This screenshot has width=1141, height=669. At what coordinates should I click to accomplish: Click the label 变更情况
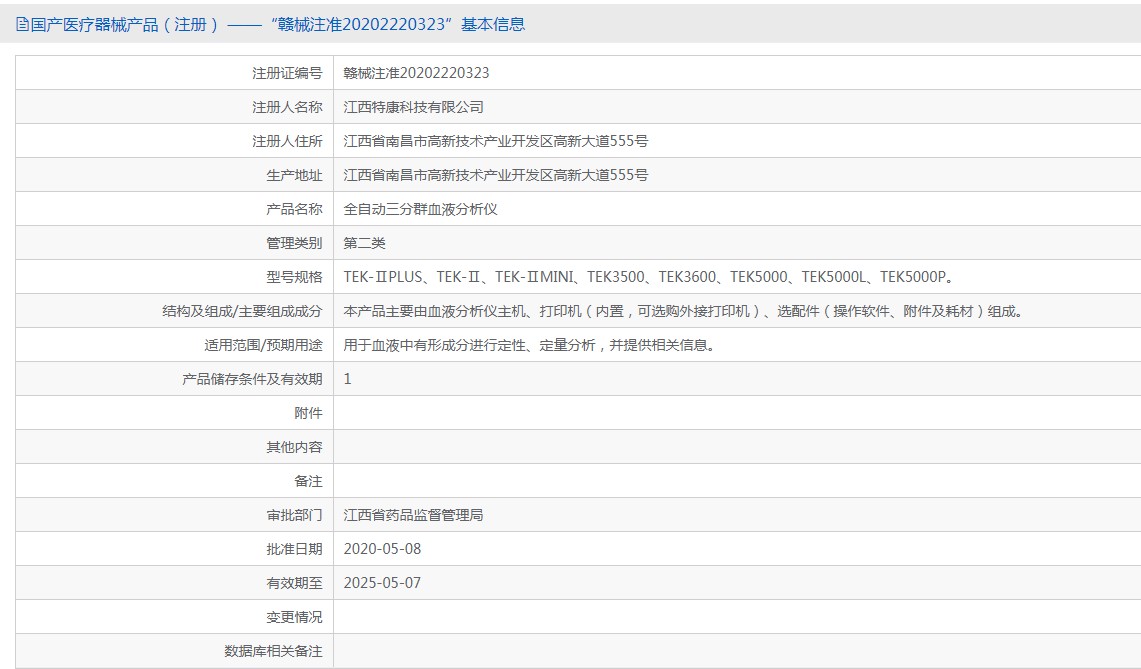tap(294, 617)
